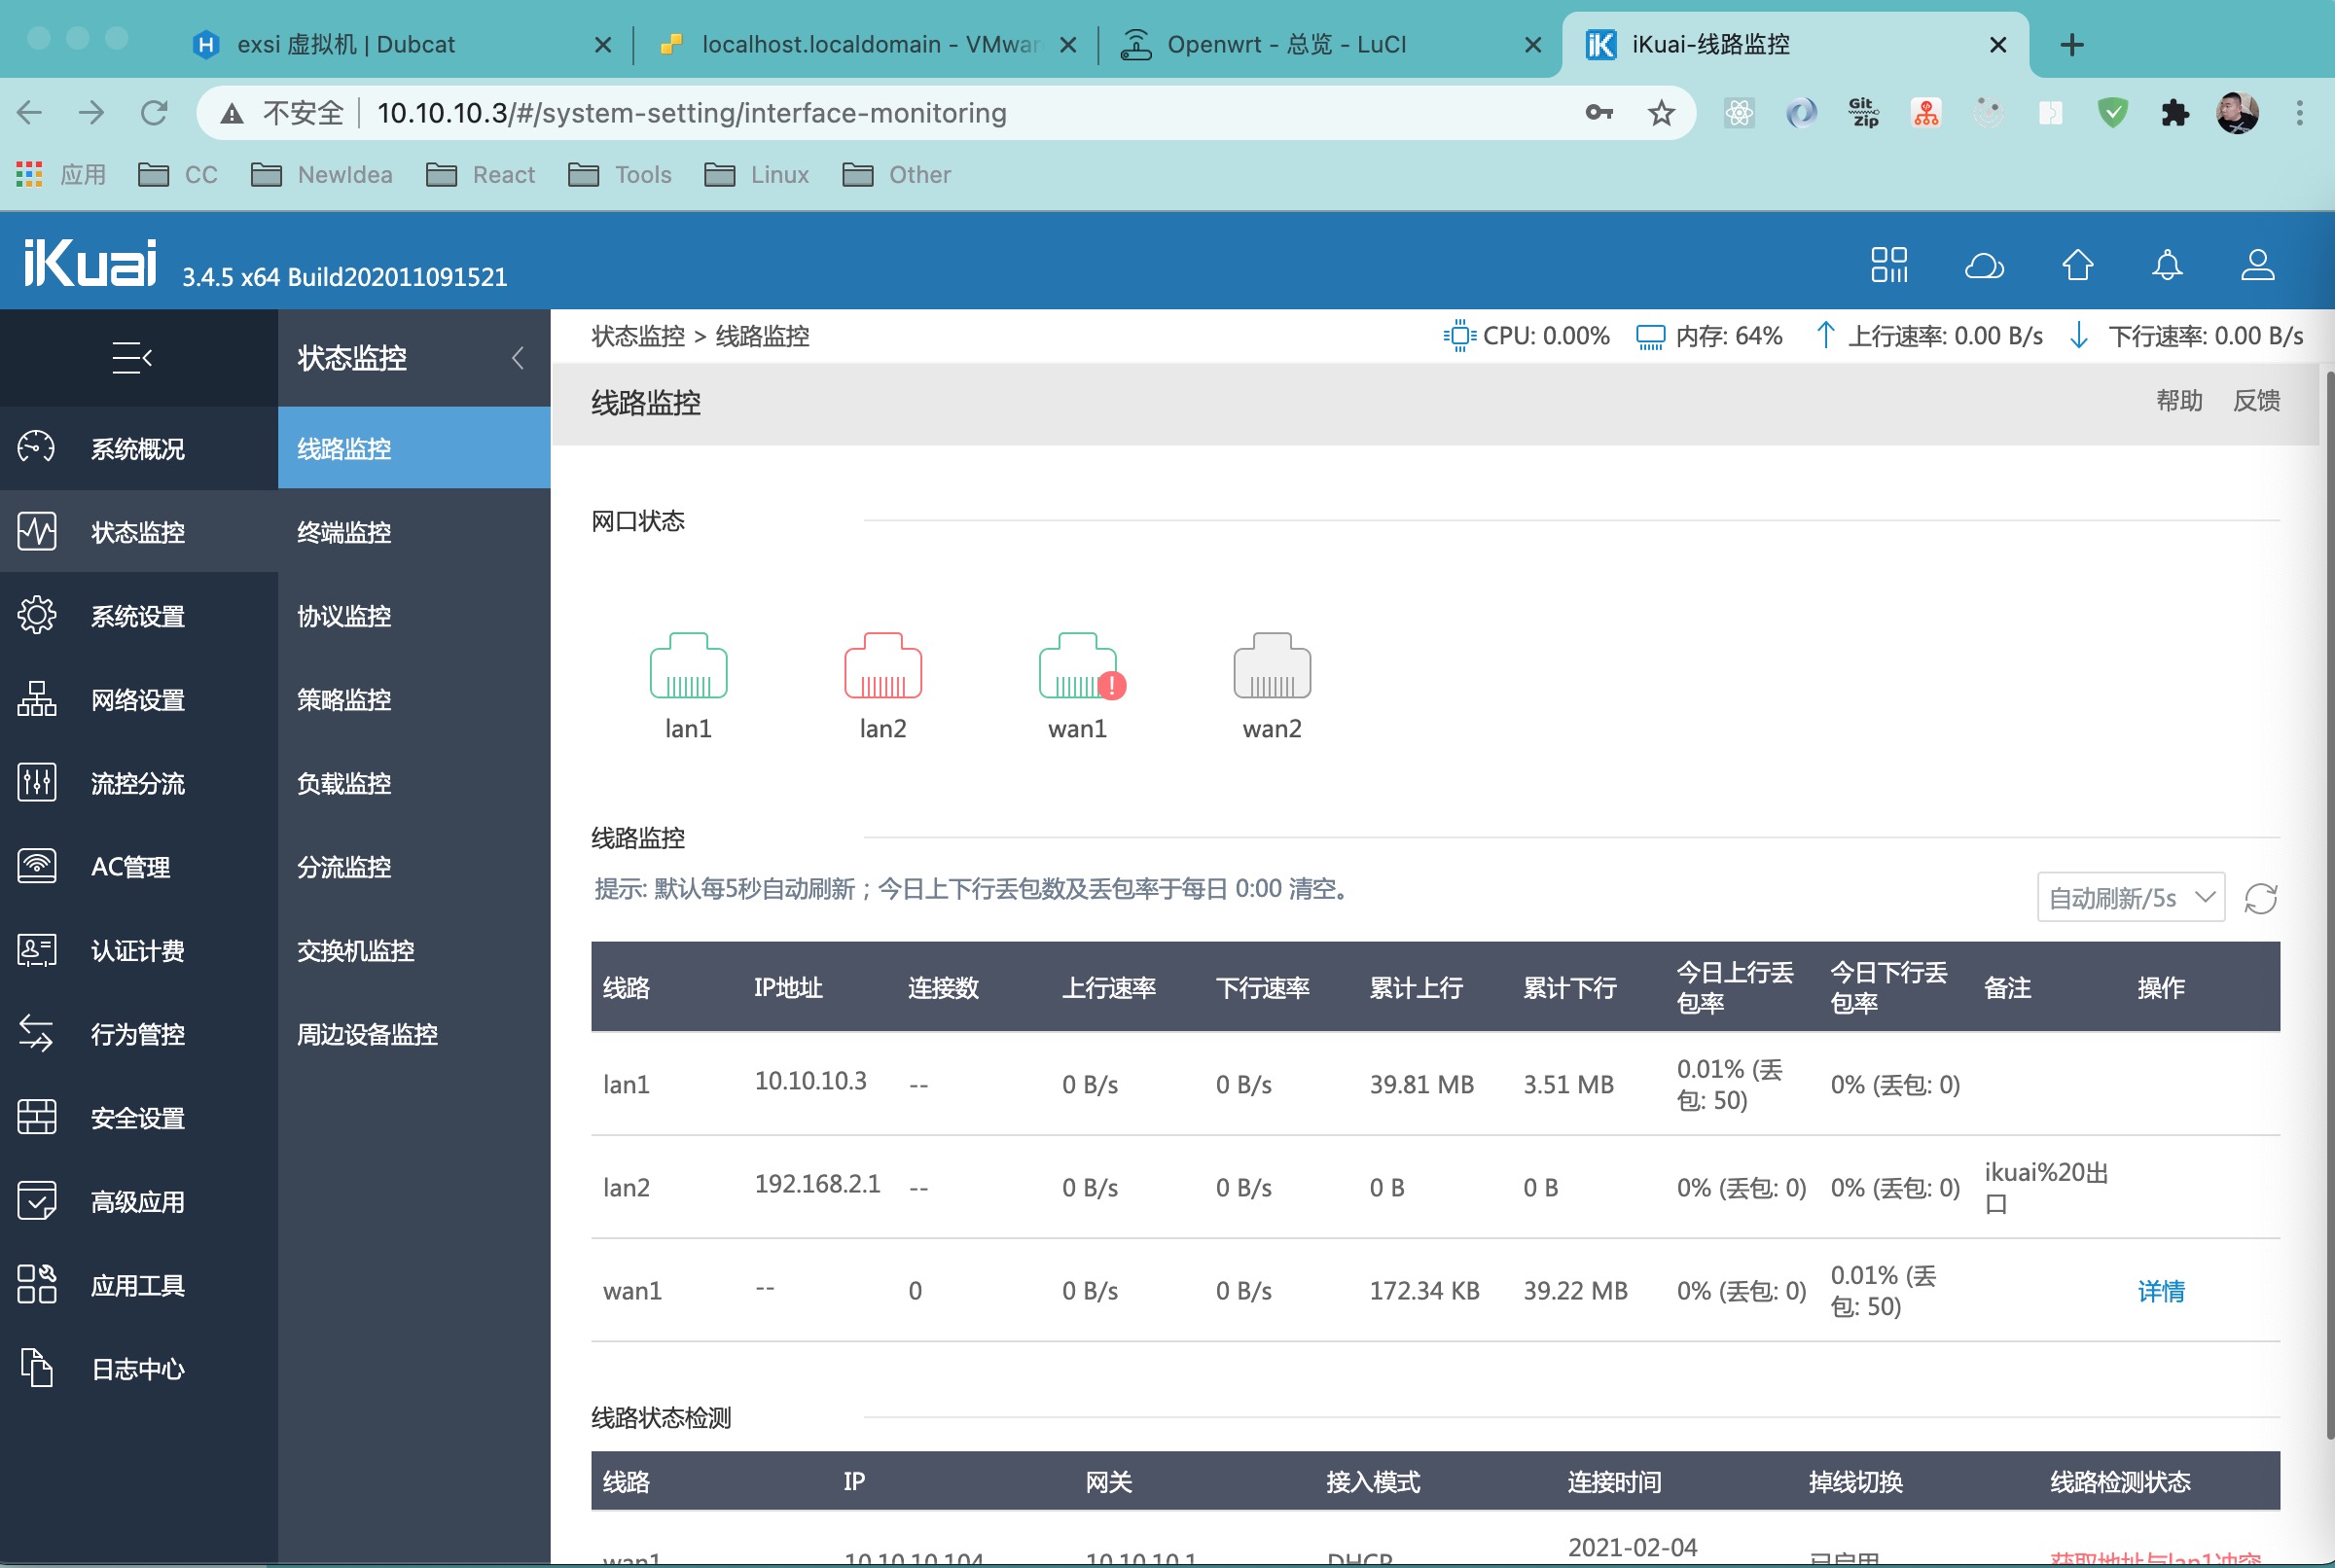Screen dimensions: 2335x1568
Task: Click the 详情 link for wan1
Action: point(2160,1291)
